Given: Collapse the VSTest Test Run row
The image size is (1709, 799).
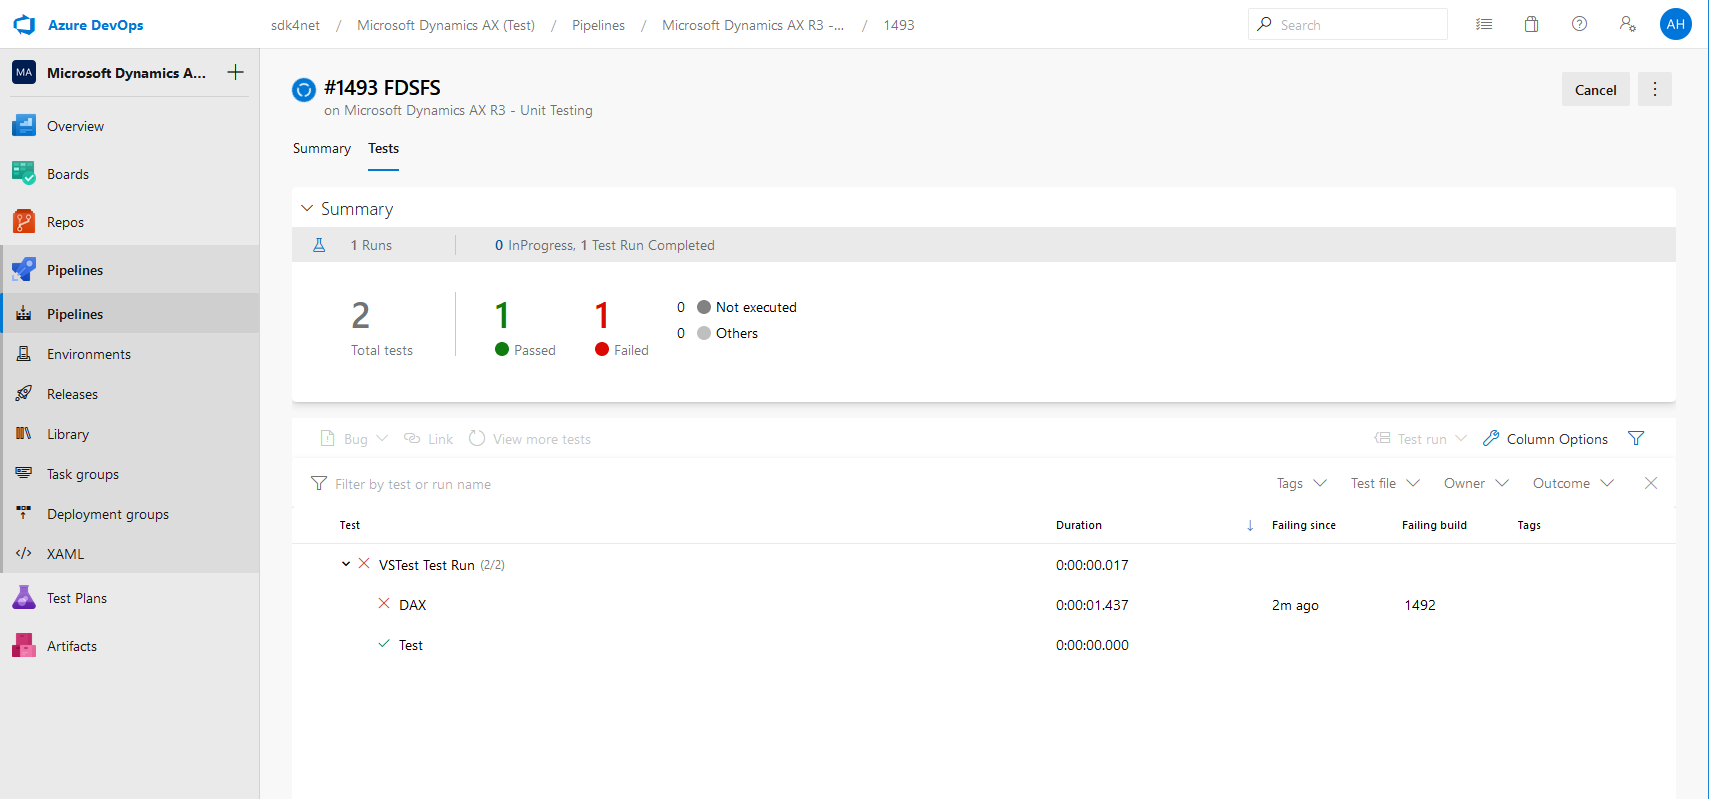Looking at the screenshot, I should click(x=346, y=564).
